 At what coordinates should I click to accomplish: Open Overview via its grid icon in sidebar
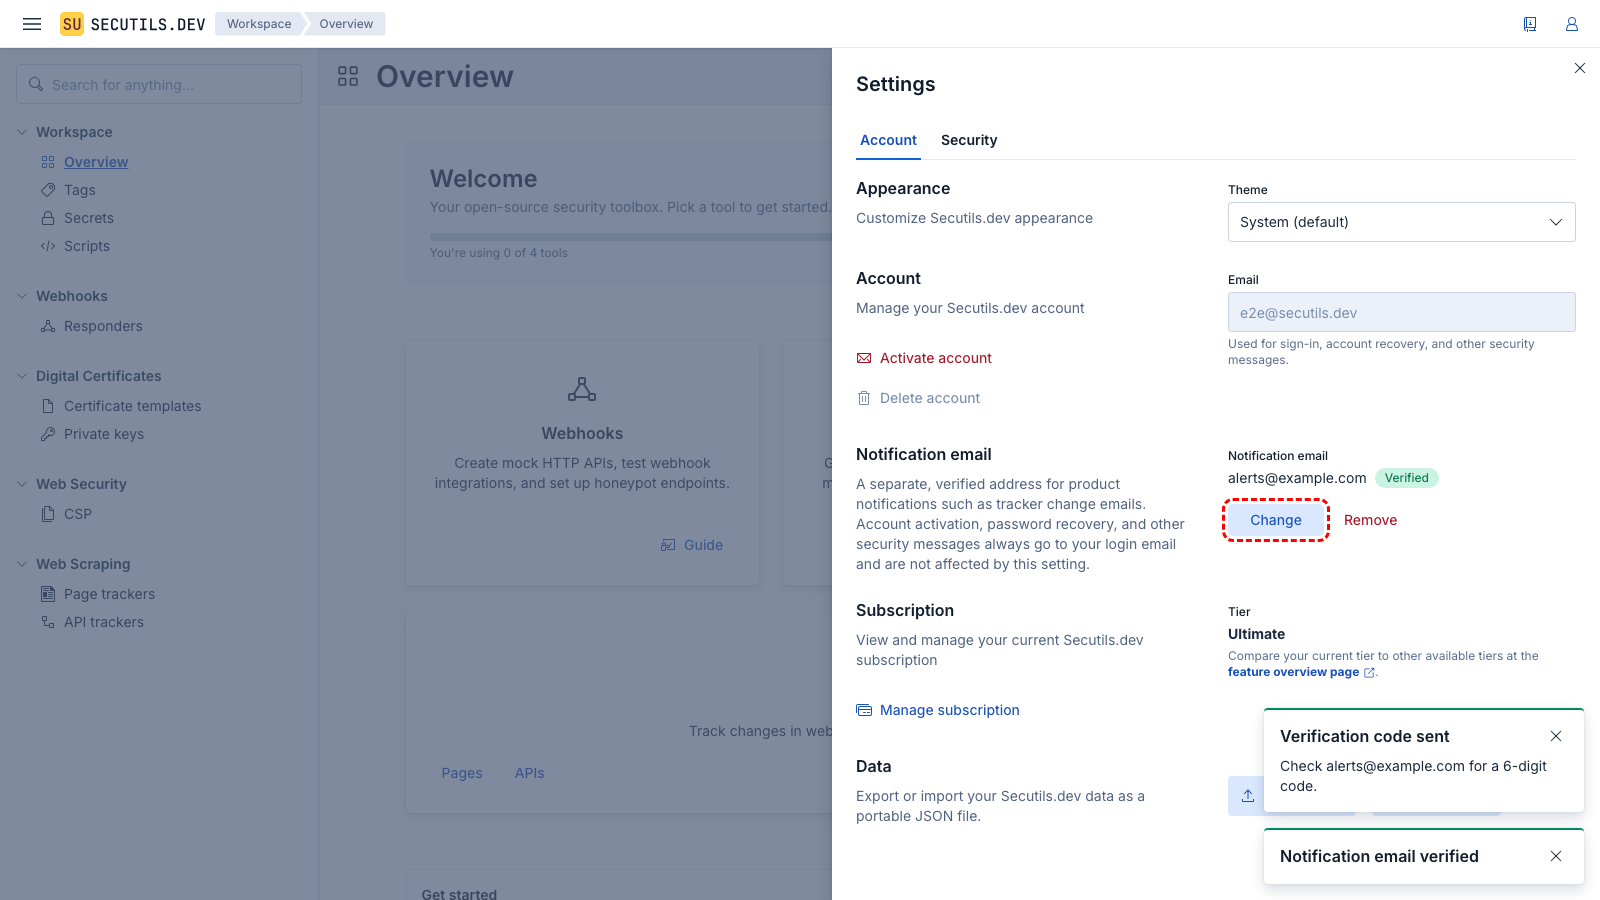(x=48, y=162)
